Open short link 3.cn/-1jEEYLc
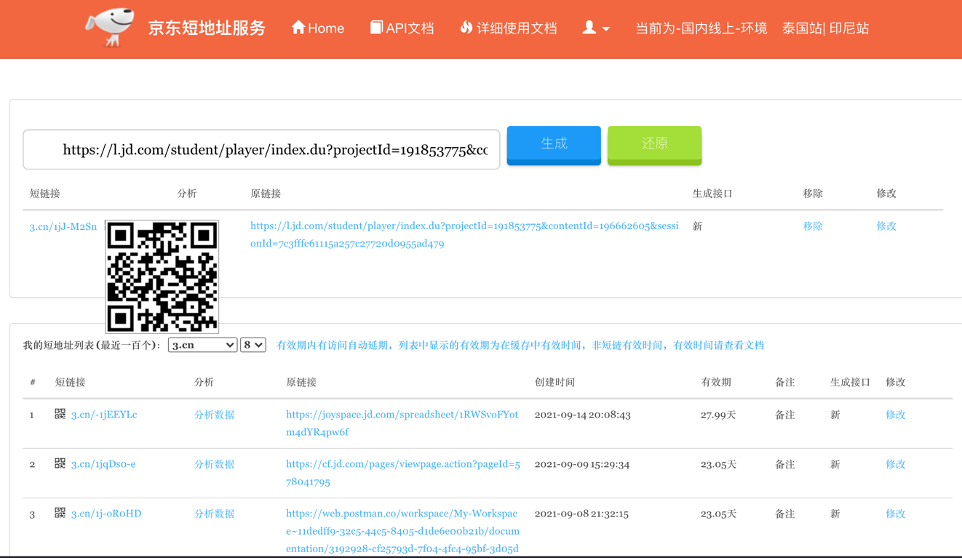This screenshot has height=558, width=962. click(104, 415)
